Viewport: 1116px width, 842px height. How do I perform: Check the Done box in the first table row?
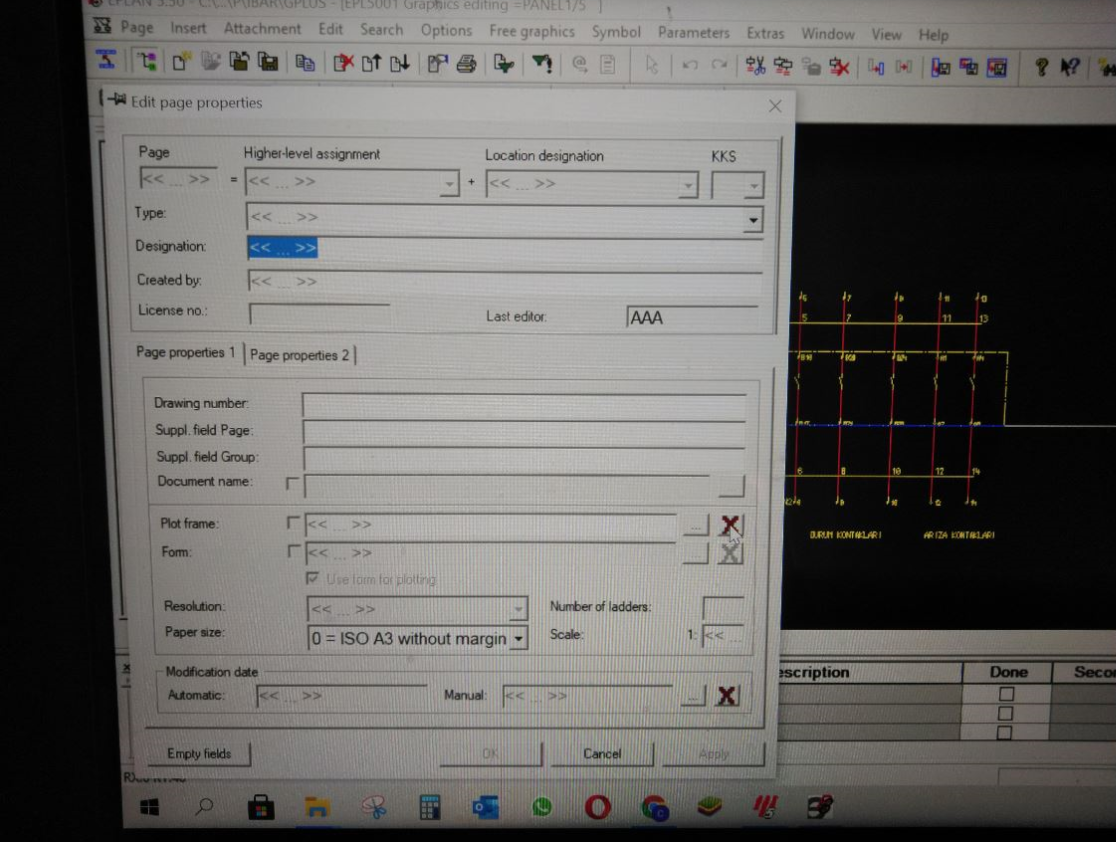coord(1006,693)
